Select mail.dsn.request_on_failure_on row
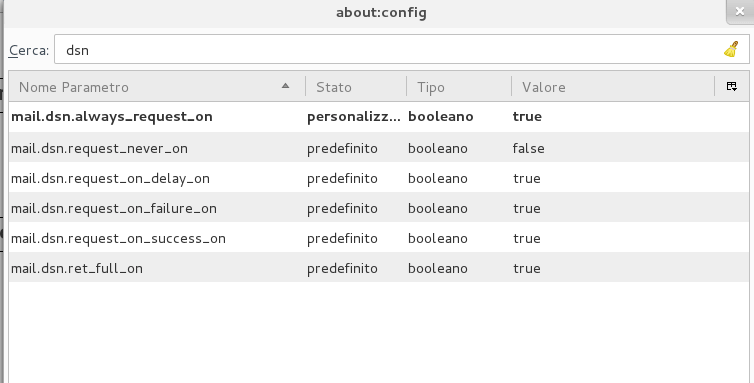Screen dimensions: 754x383 [x=379, y=208]
